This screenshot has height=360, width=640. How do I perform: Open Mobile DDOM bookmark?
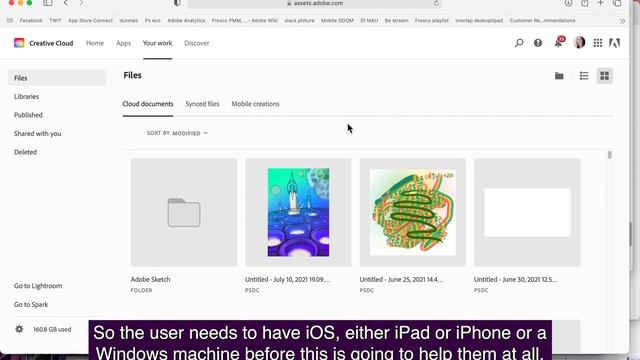click(337, 20)
